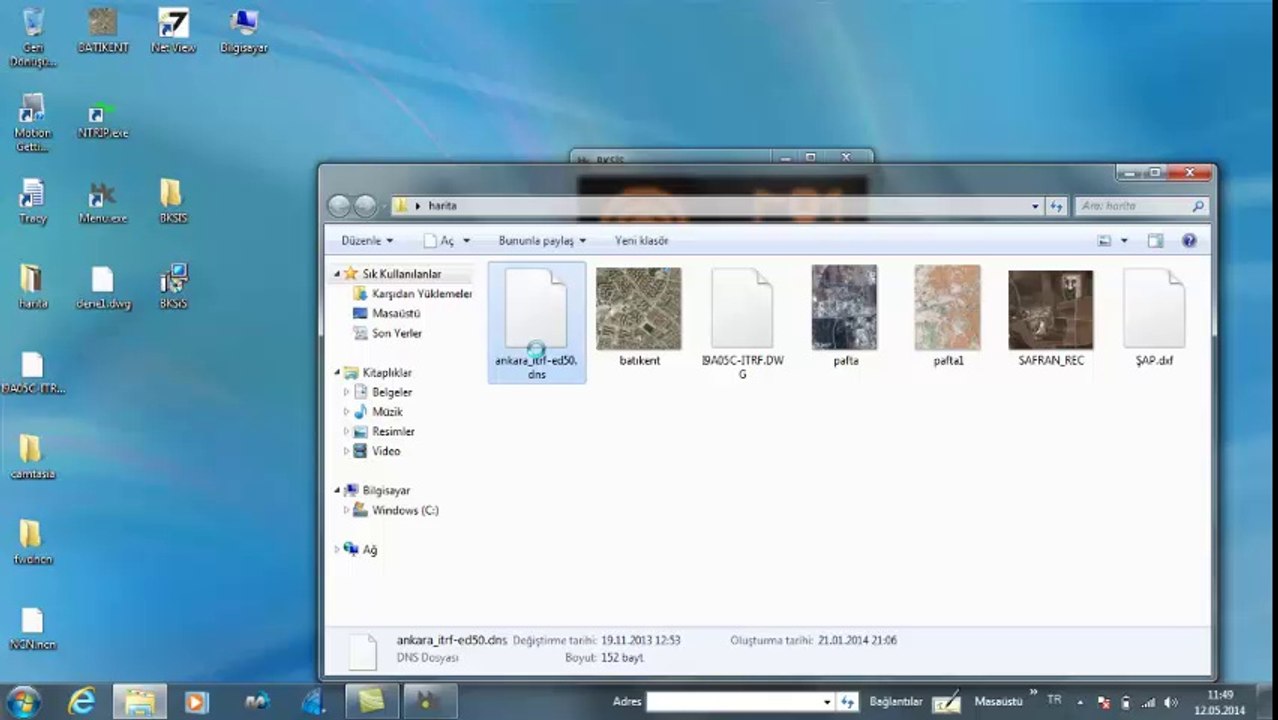Open the address bar history dropdown

(1035, 206)
